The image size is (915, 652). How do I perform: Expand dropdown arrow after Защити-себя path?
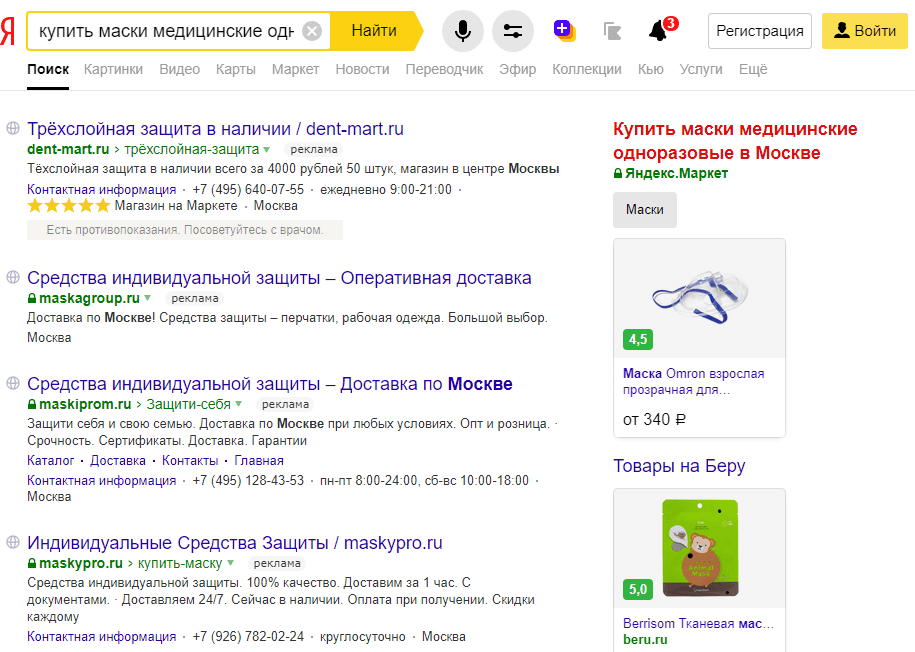[x=238, y=405]
